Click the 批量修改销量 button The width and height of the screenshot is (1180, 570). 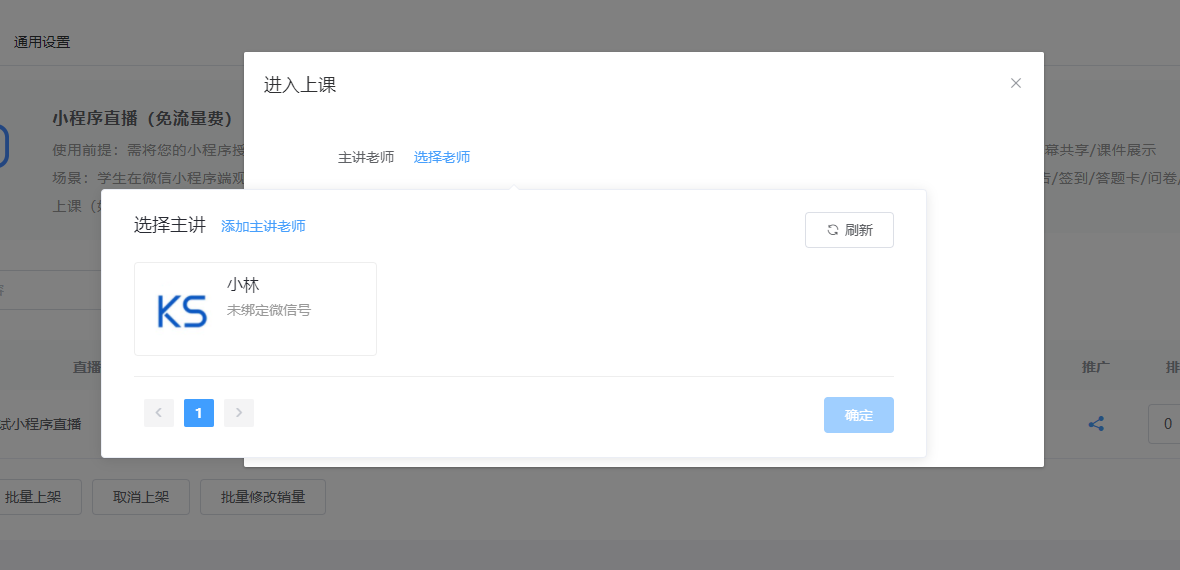tap(263, 497)
